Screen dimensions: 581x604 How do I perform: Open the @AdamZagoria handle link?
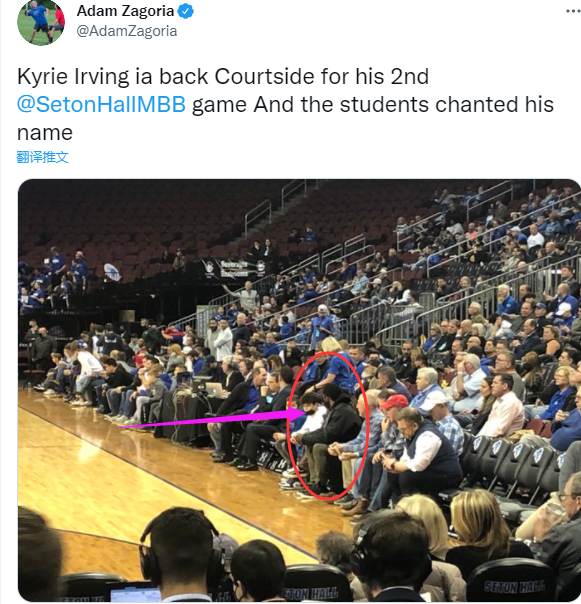[x=127, y=31]
